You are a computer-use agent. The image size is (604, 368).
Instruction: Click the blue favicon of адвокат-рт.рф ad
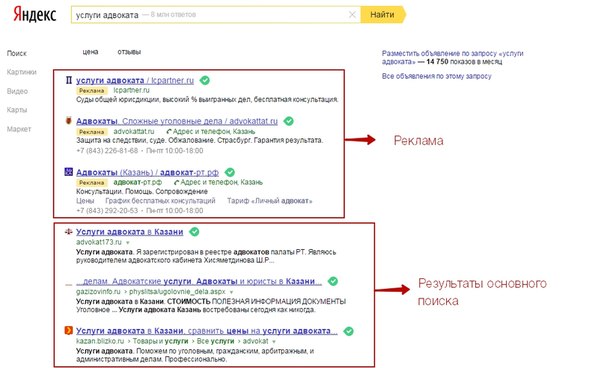(69, 172)
